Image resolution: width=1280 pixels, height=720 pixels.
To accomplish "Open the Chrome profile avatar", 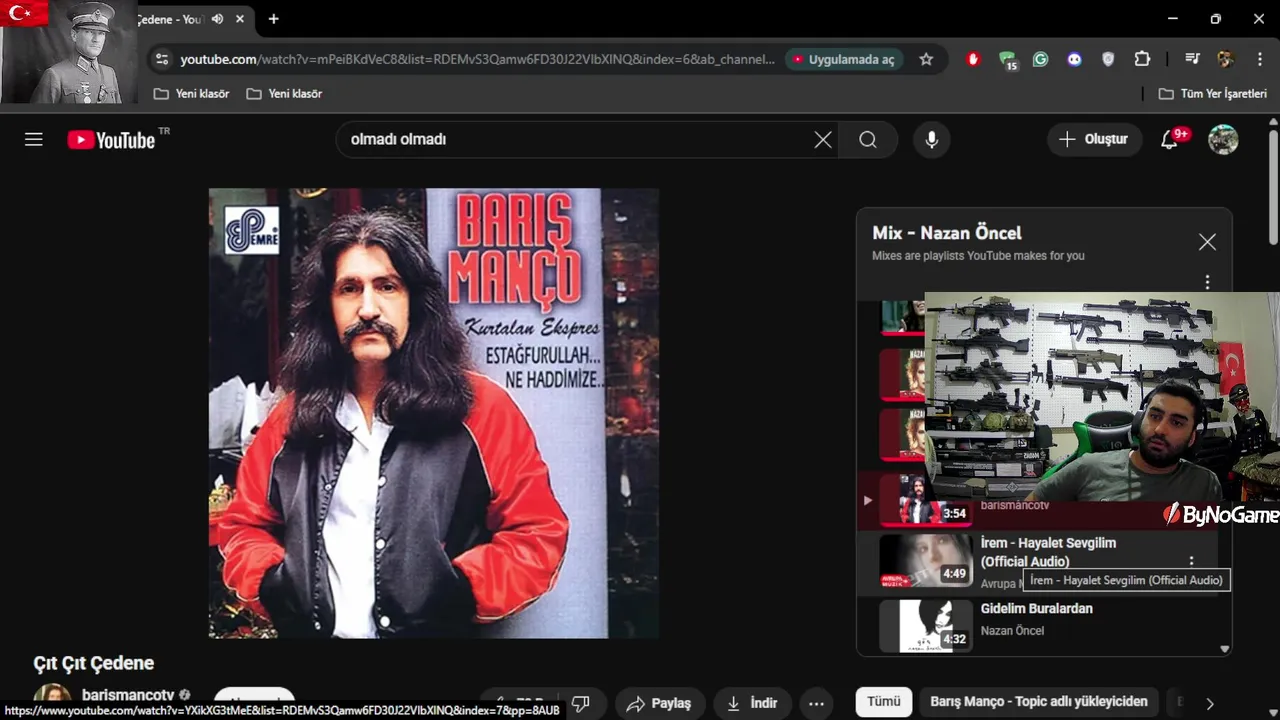I will pos(1226,59).
